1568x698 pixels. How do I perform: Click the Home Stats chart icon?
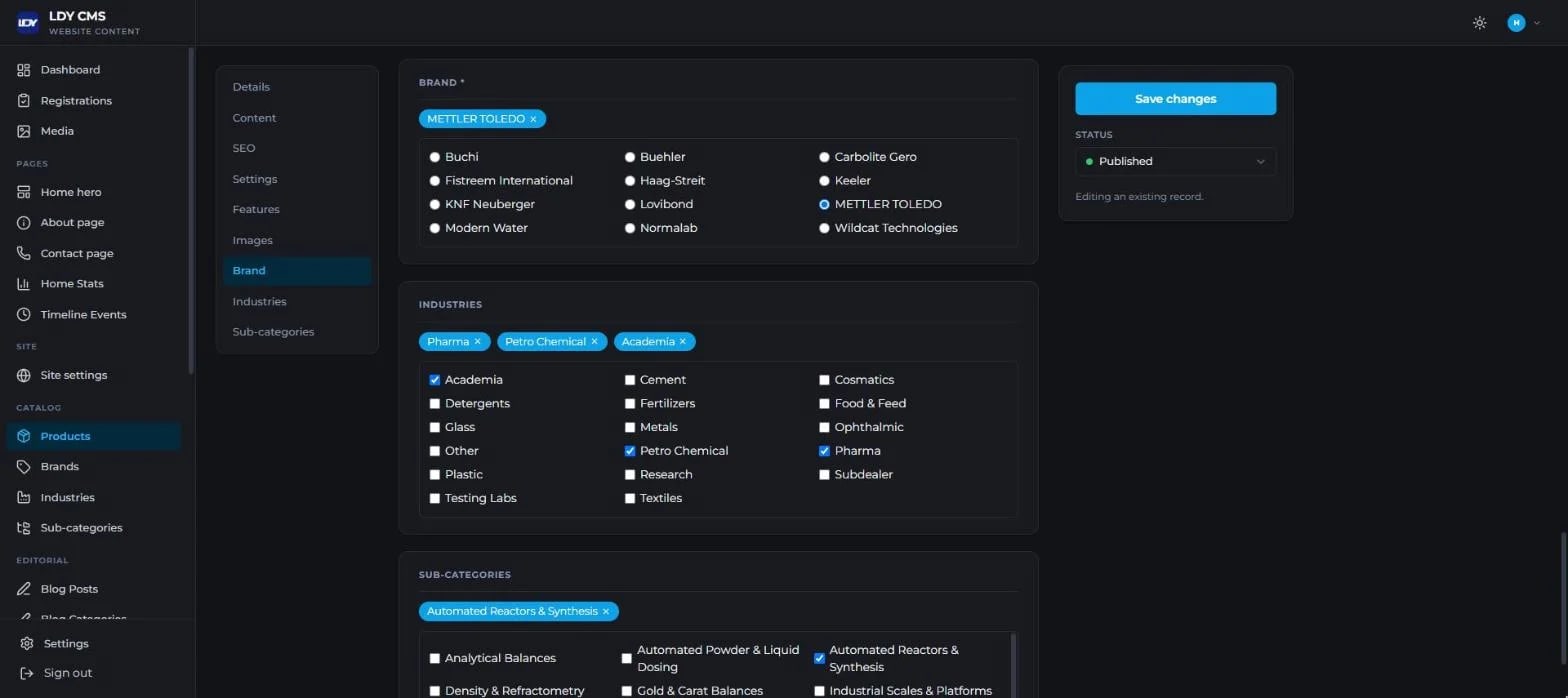pos(24,284)
